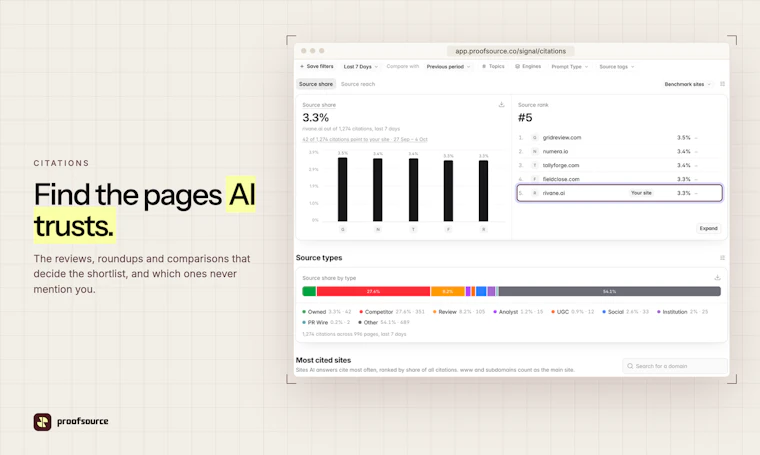Toggle the Review legend item
This screenshot has width=760, height=455.
point(459,312)
